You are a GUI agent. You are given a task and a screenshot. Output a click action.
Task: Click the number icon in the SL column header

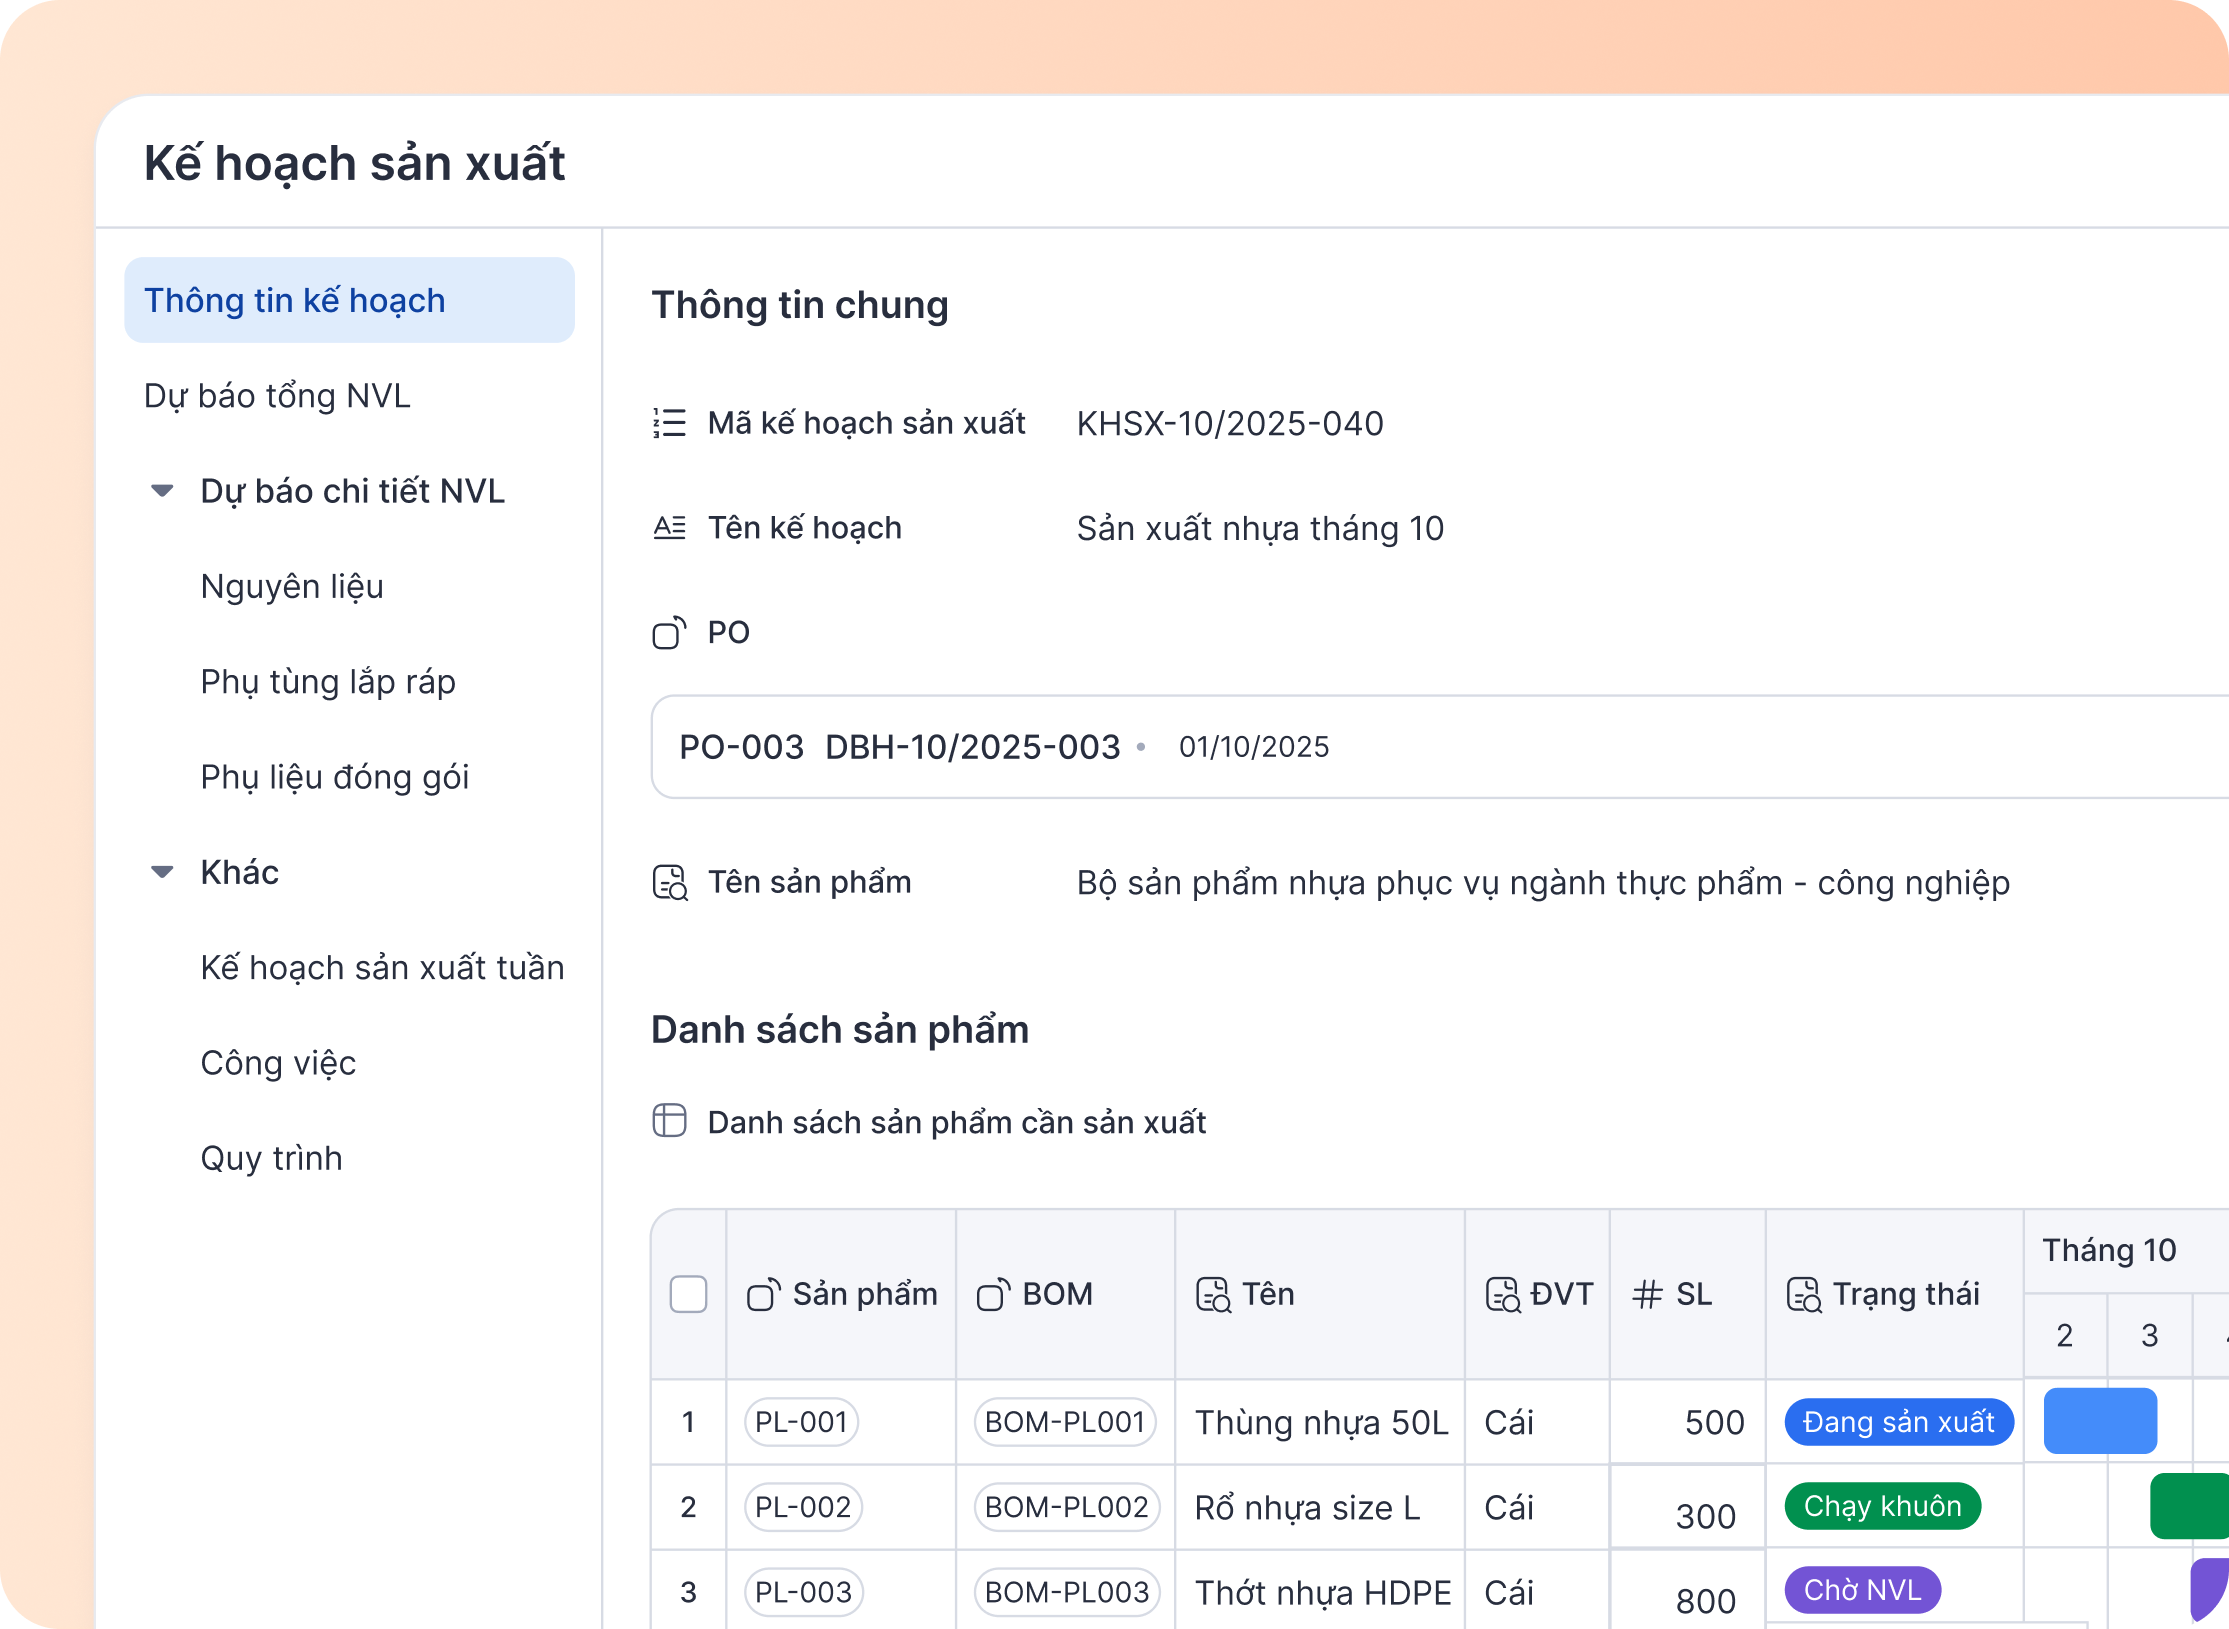1646,1293
